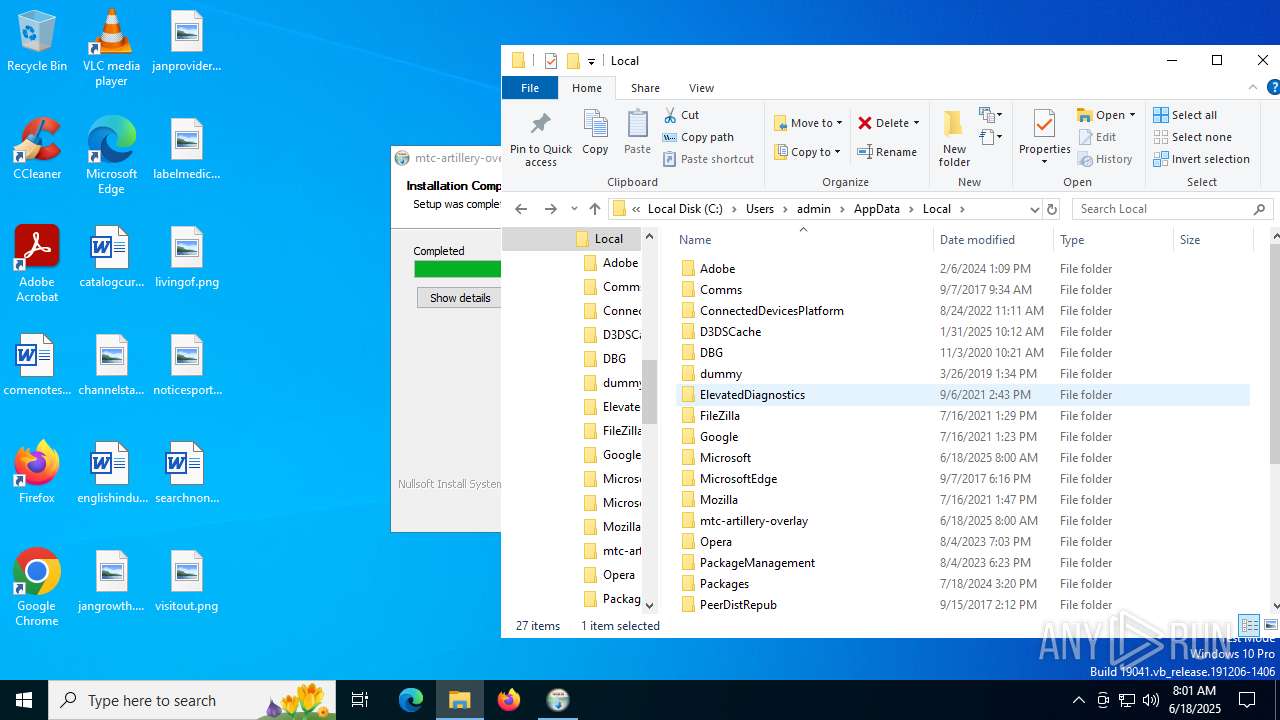Switch to the View tab
The image size is (1280, 720).
(x=701, y=88)
